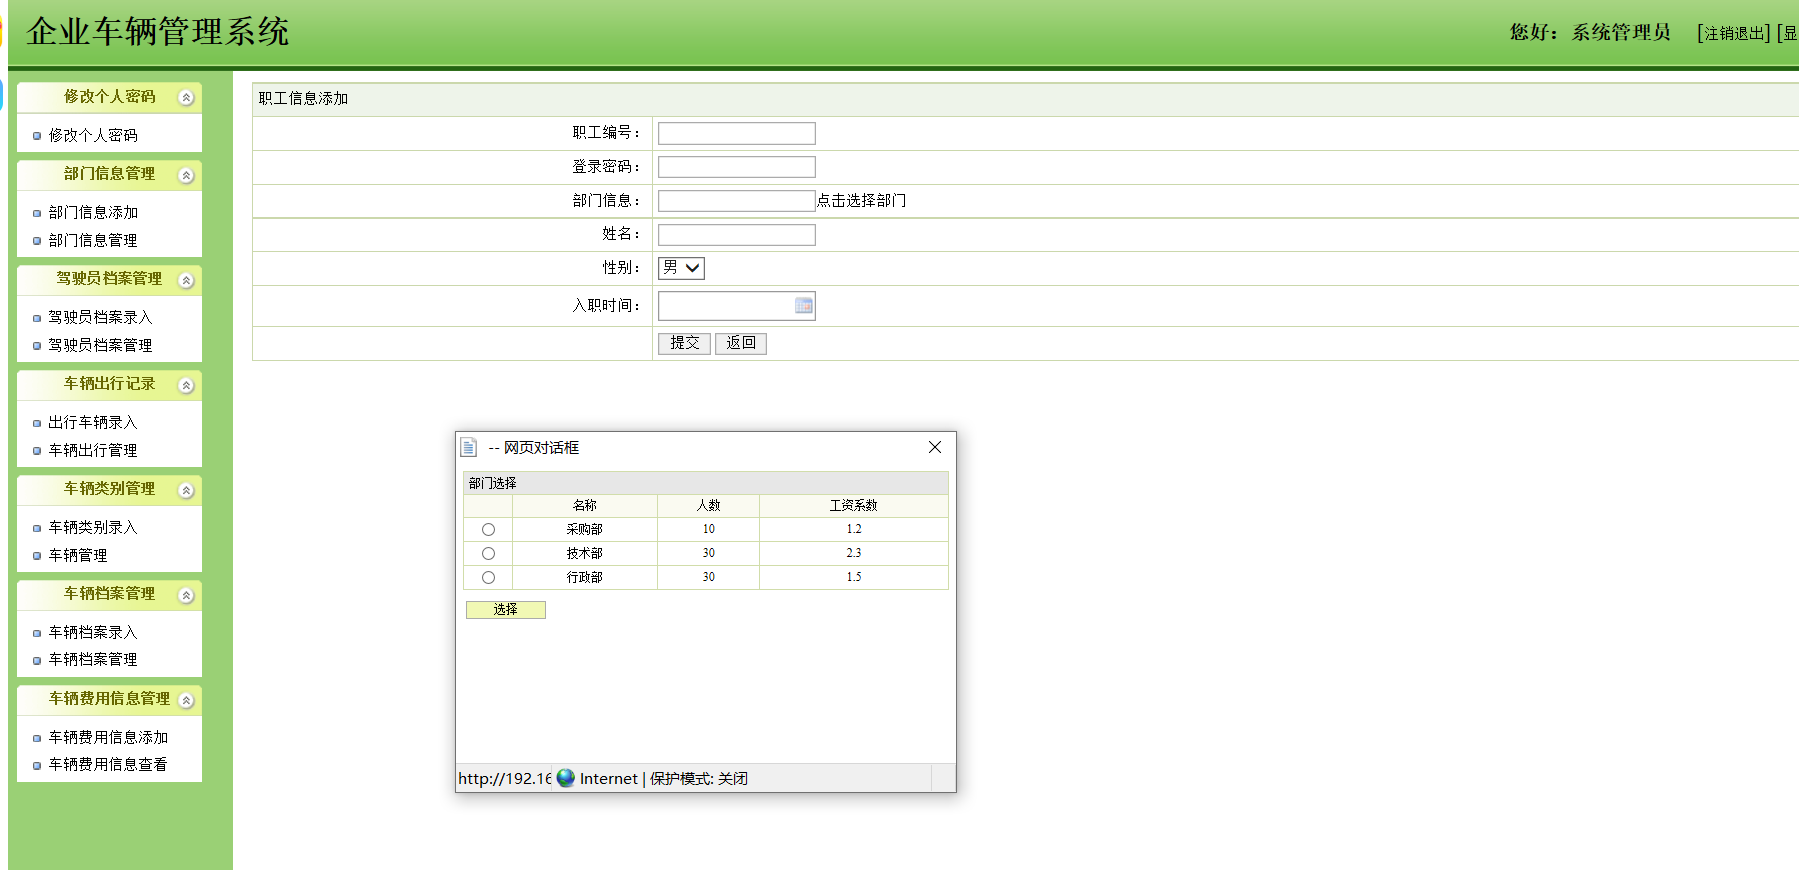Screen dimensions: 1799x870
Task: Click the 企业车辆管理系统 title
Action: (x=158, y=32)
